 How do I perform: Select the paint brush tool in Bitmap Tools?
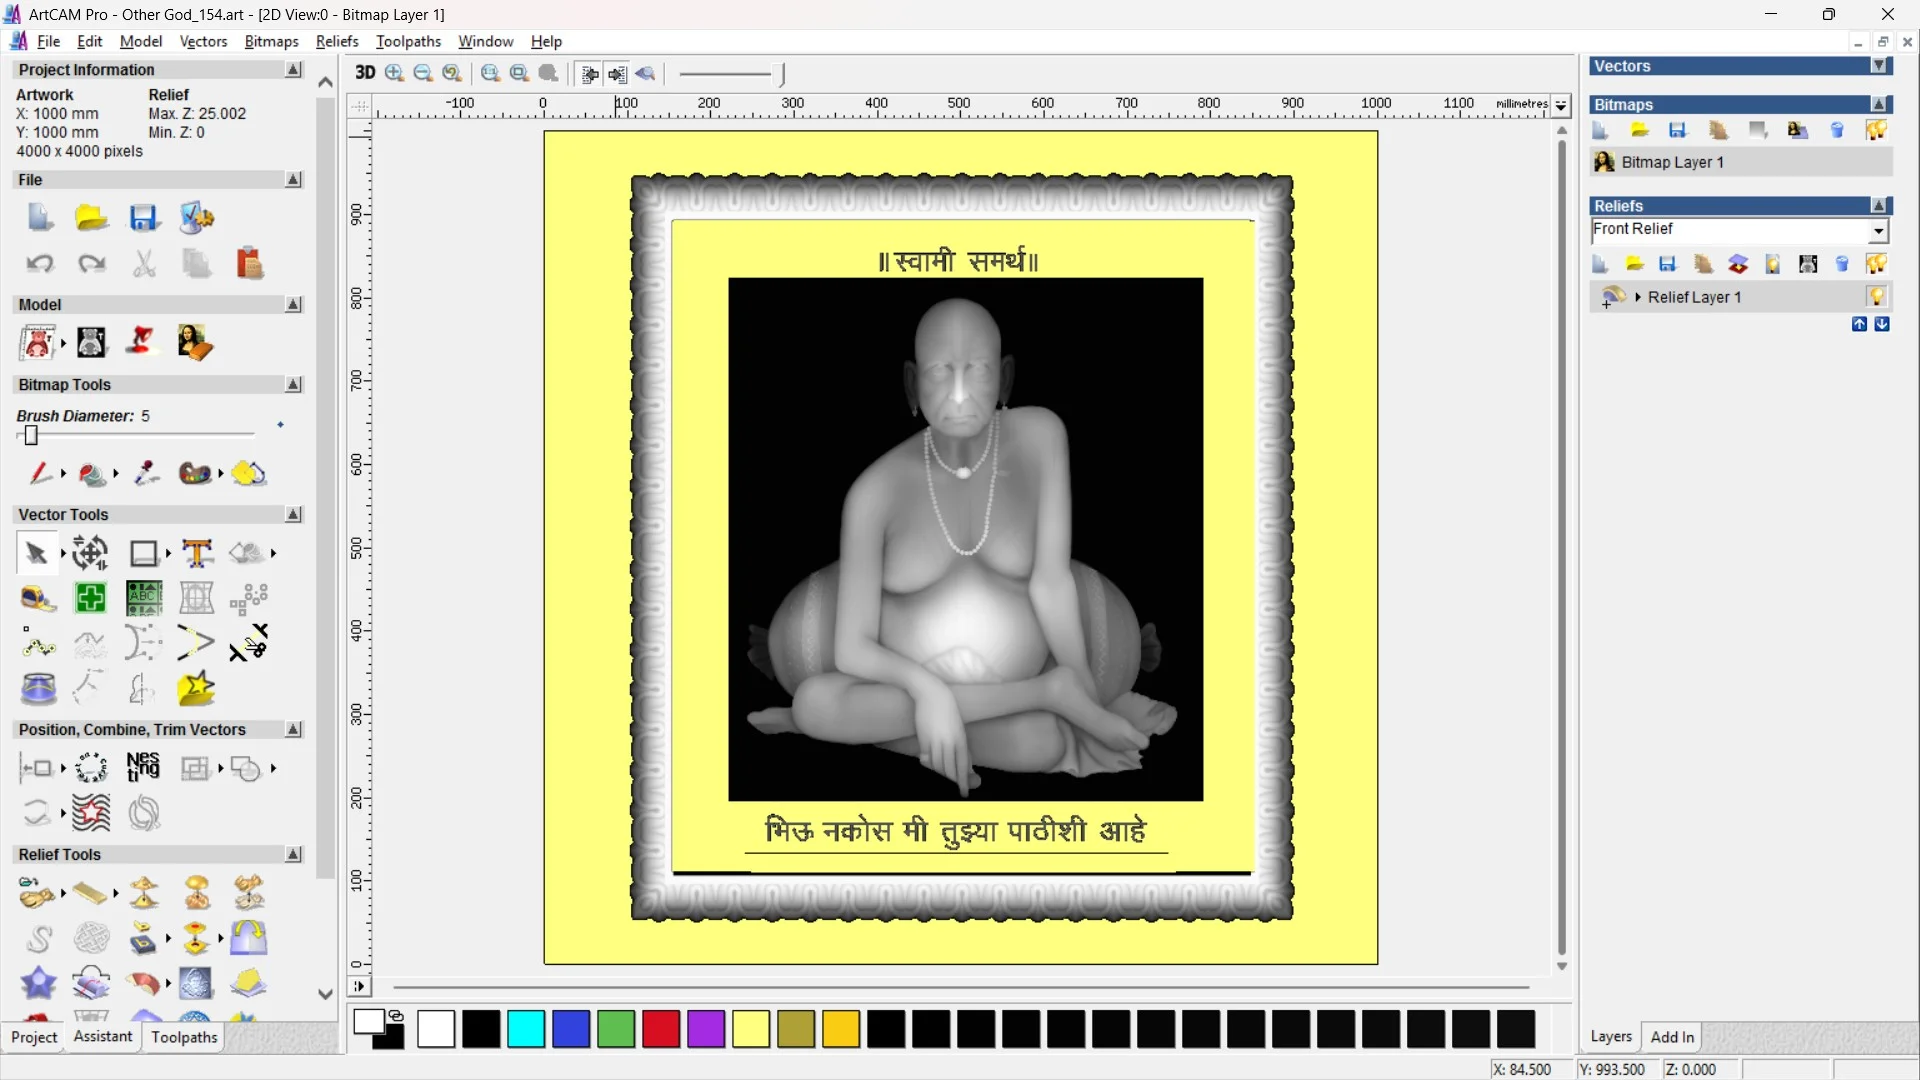(38, 473)
